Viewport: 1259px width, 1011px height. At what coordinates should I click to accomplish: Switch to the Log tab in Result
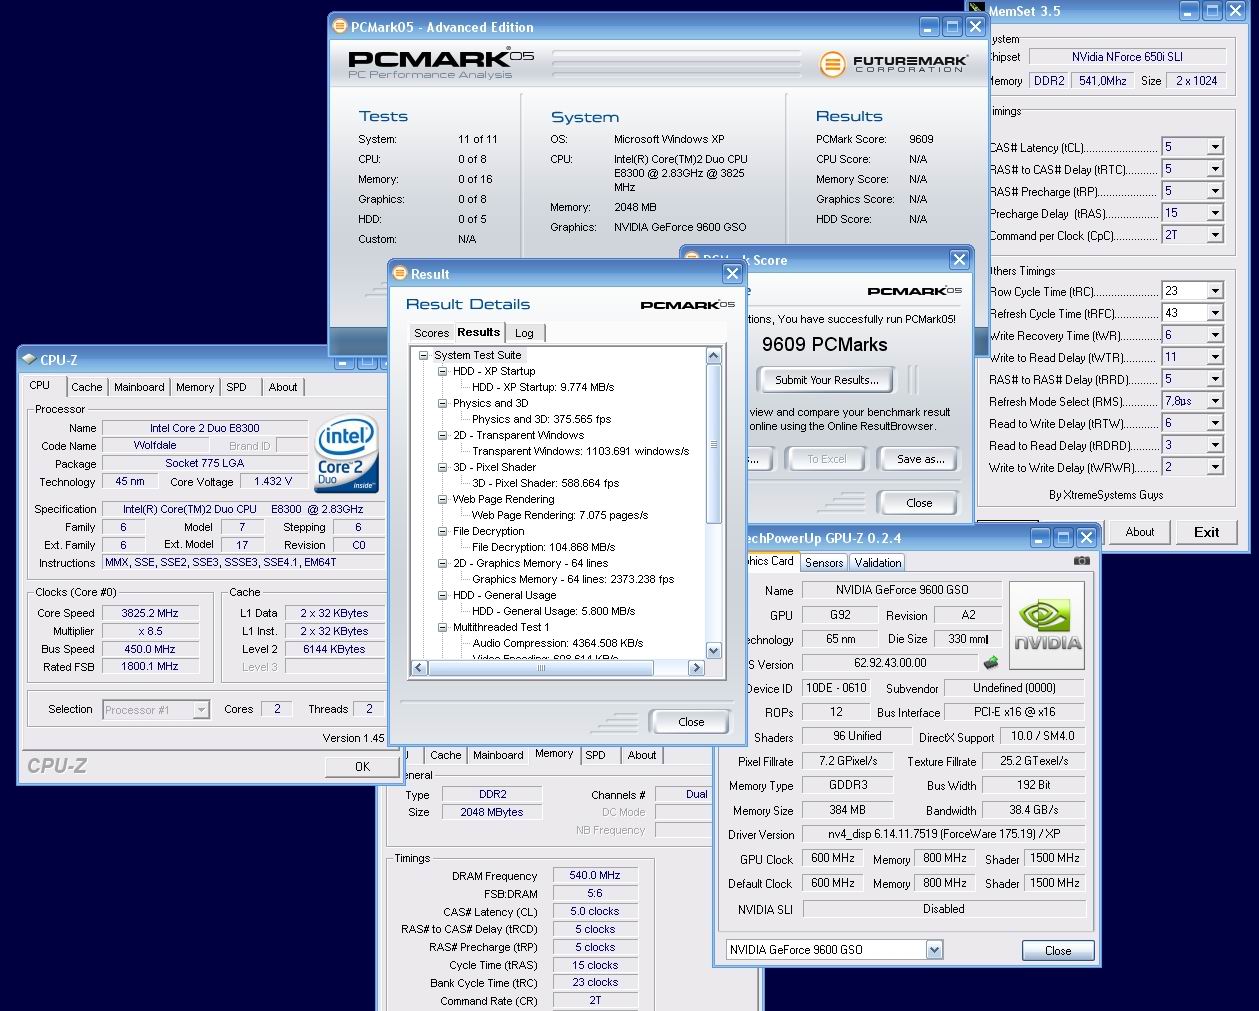click(524, 333)
